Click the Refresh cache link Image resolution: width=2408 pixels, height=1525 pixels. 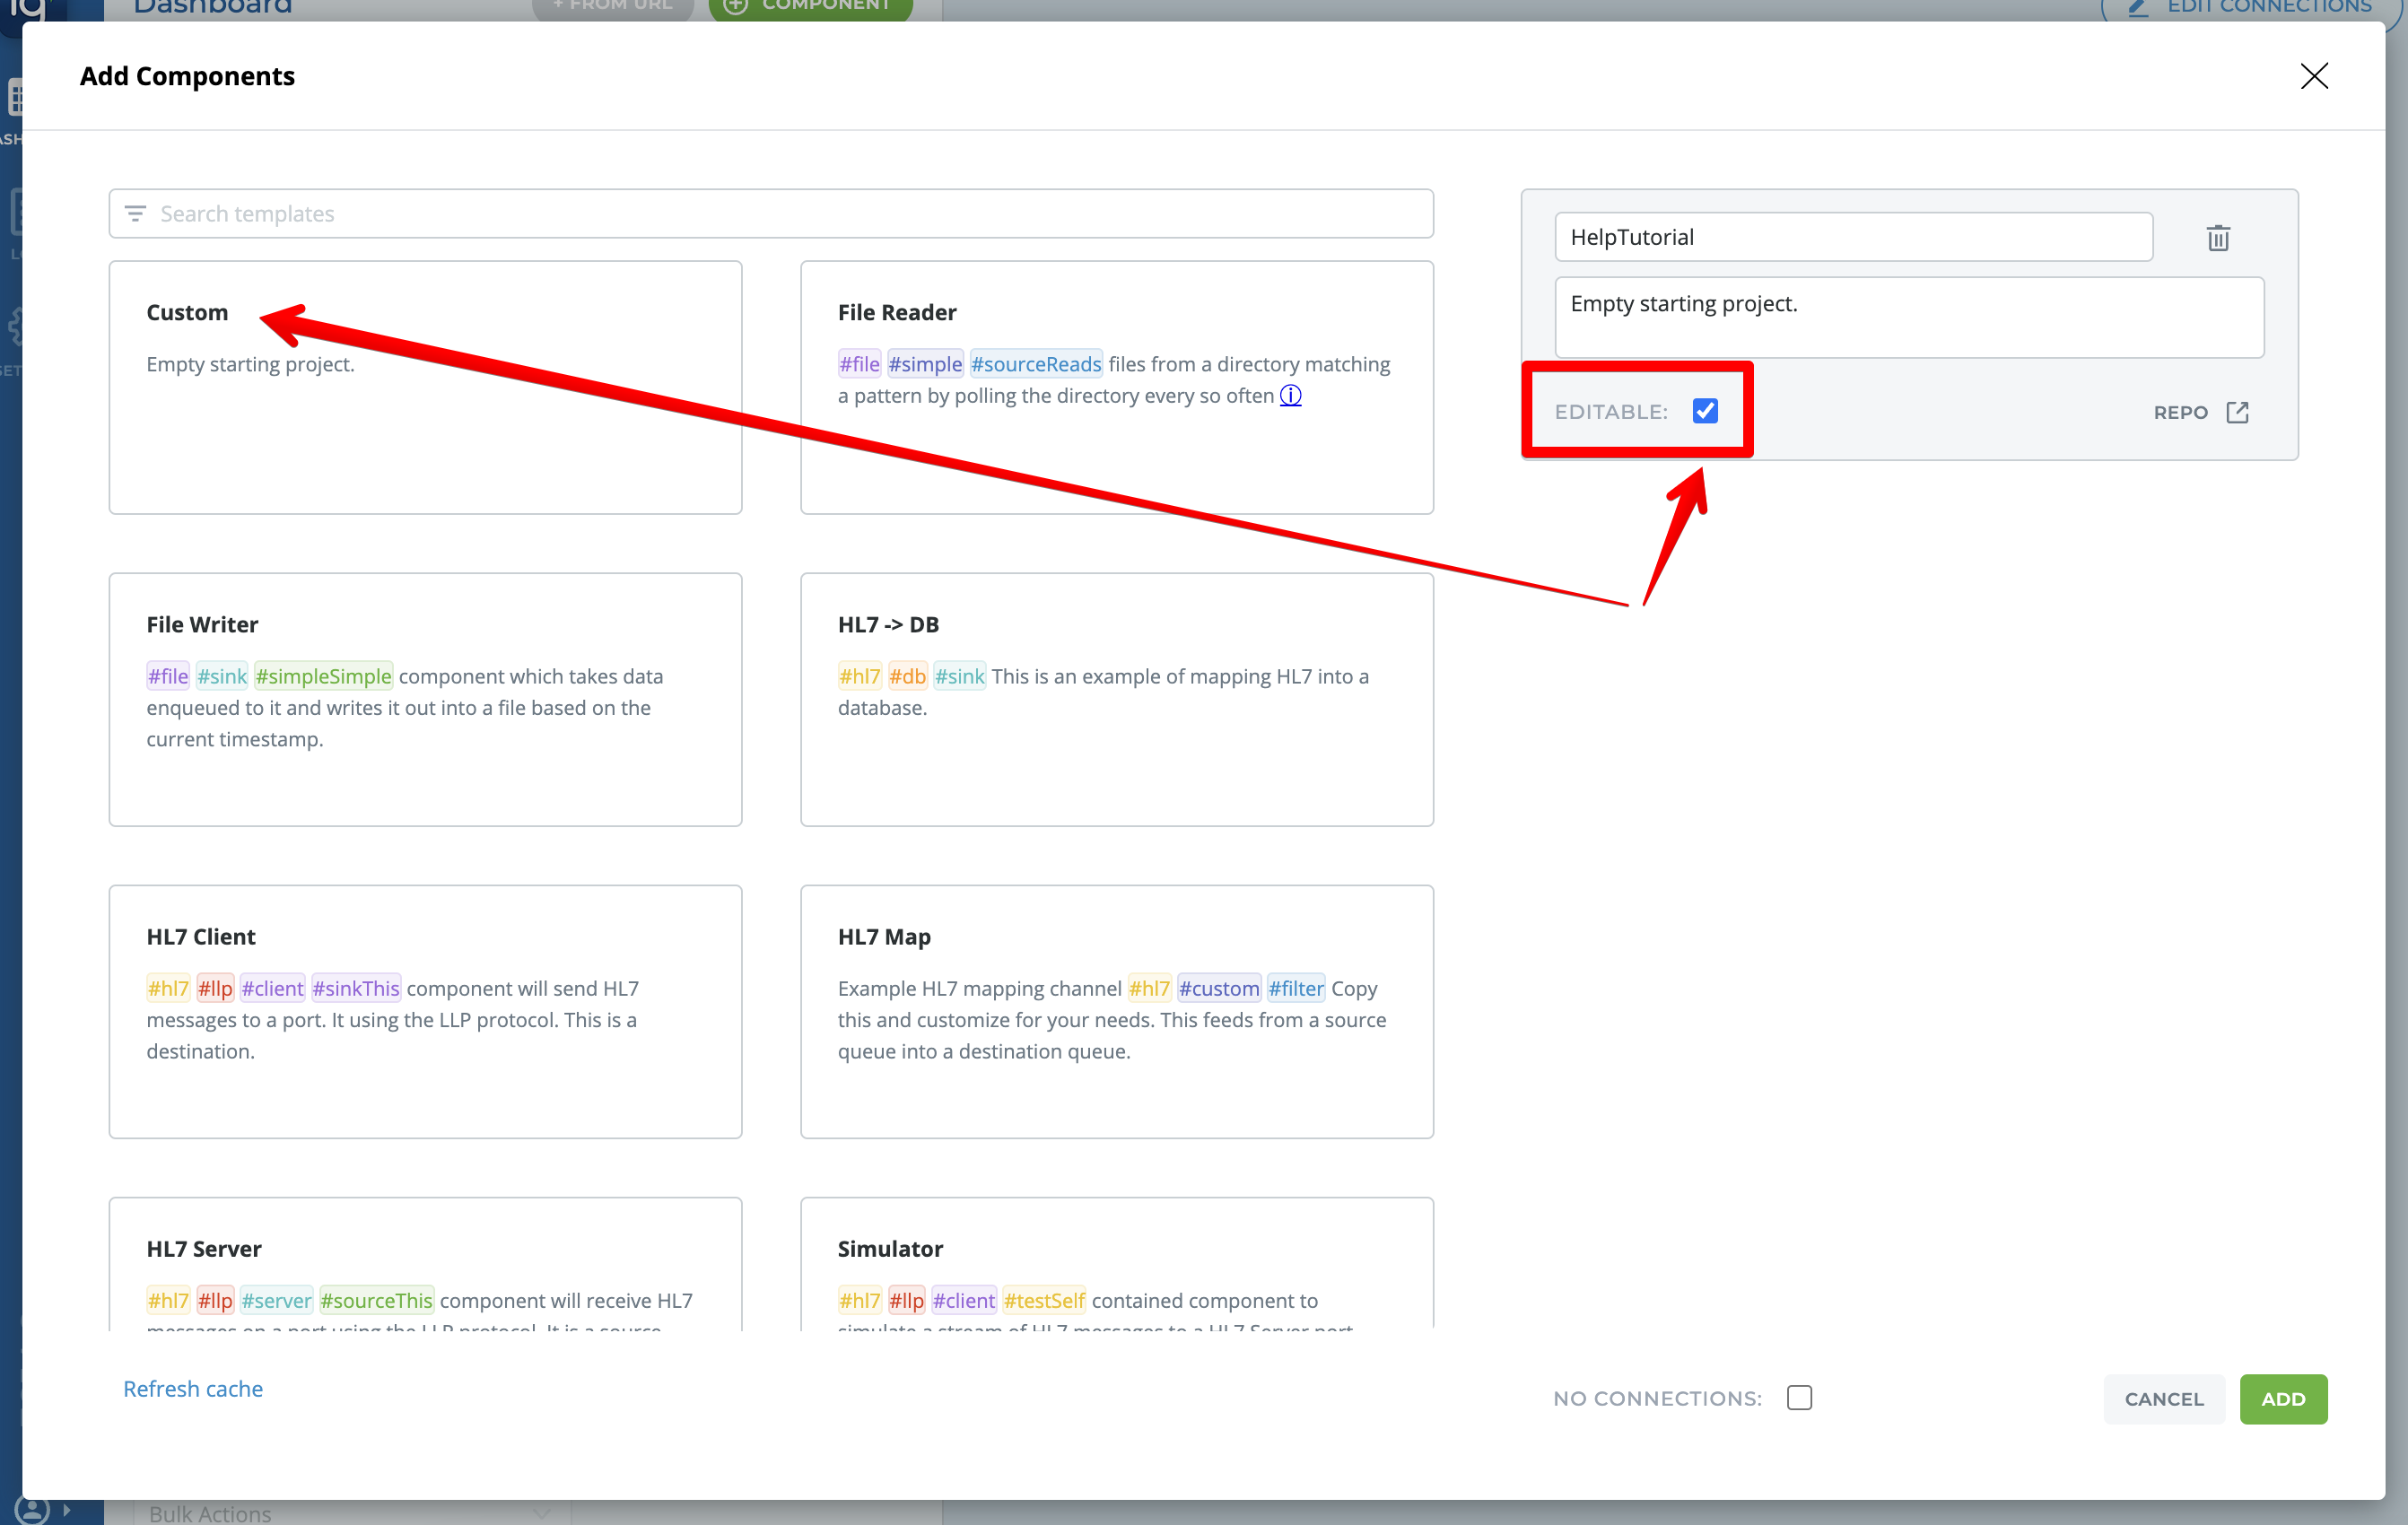click(x=193, y=1388)
